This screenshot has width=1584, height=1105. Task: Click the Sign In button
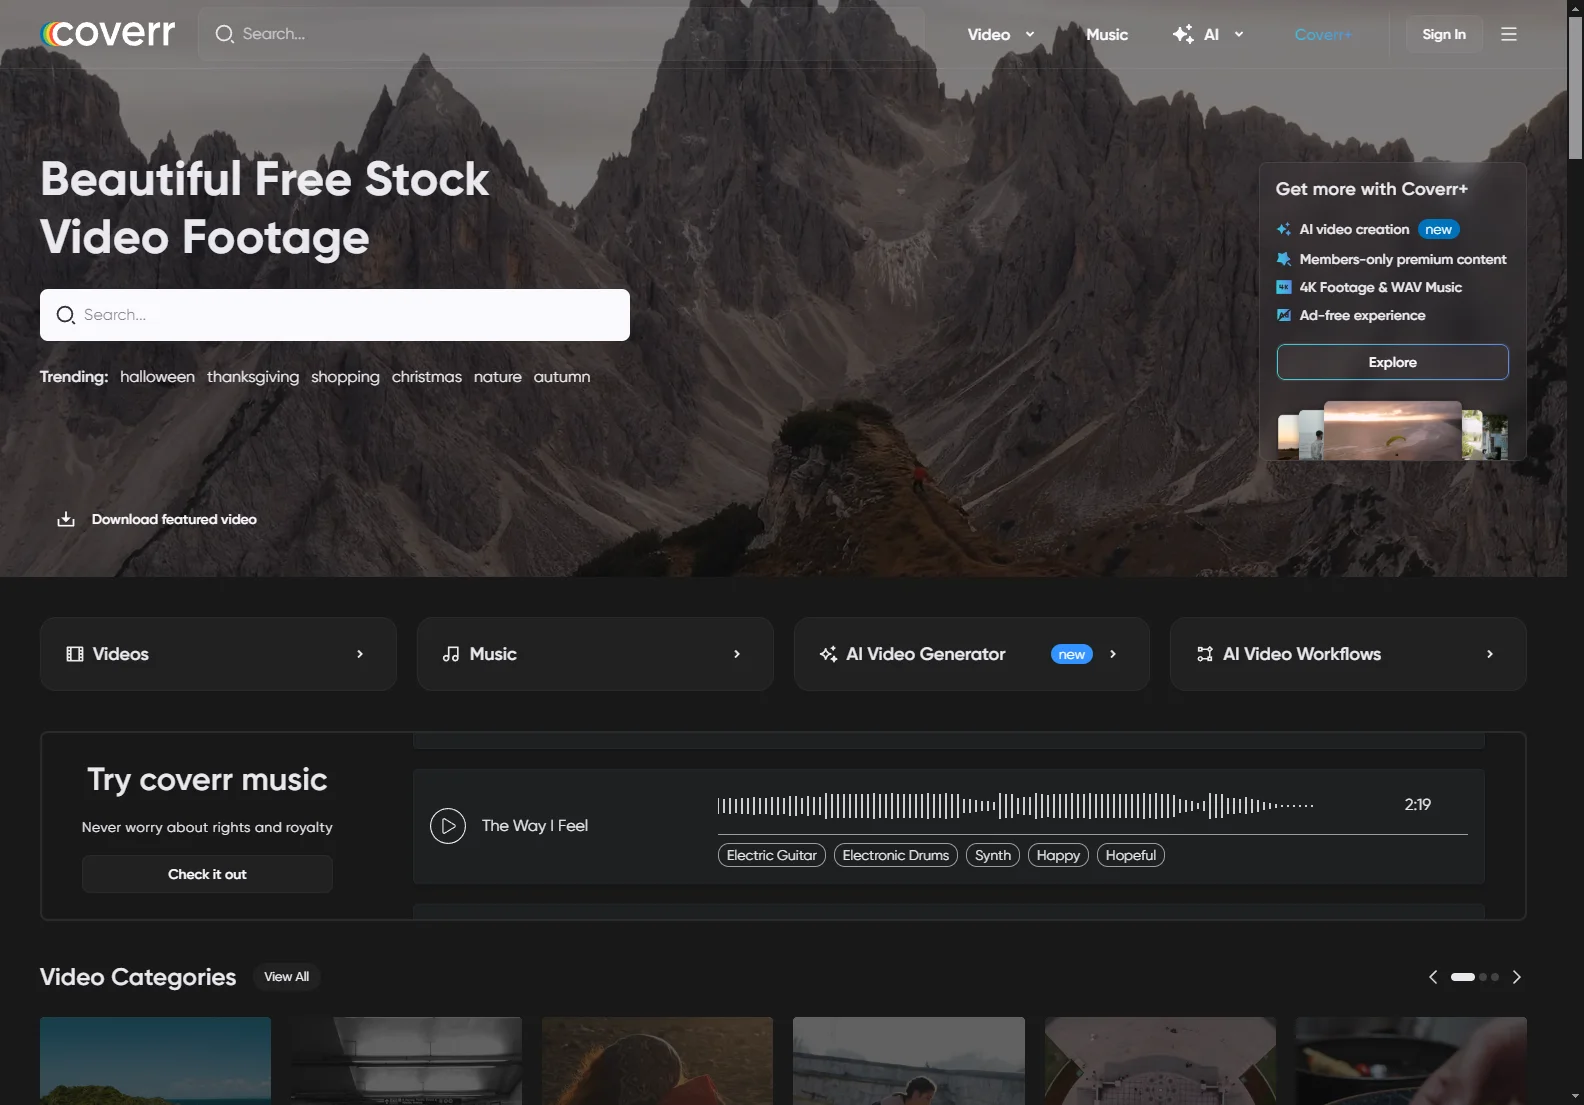pos(1444,34)
